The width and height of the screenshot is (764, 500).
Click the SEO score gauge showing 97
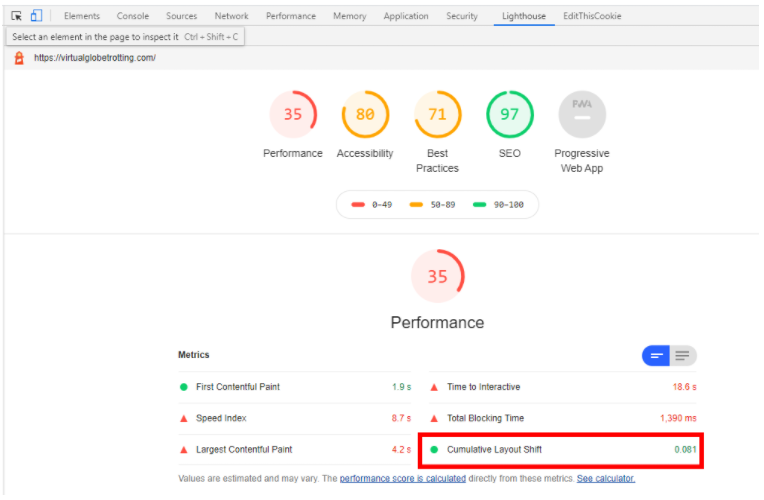510,115
